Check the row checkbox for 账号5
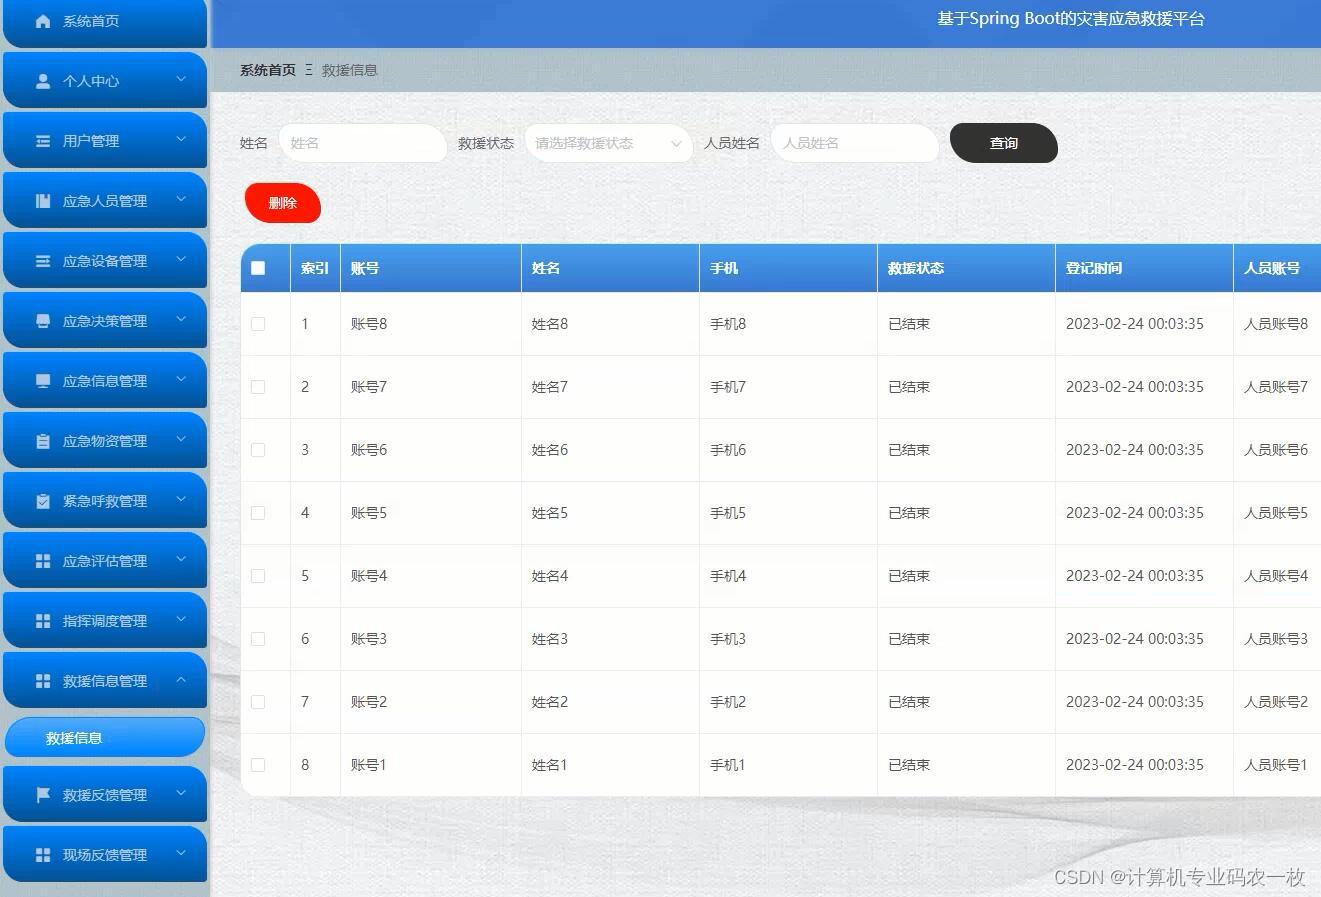1321x897 pixels. pyautogui.click(x=258, y=513)
